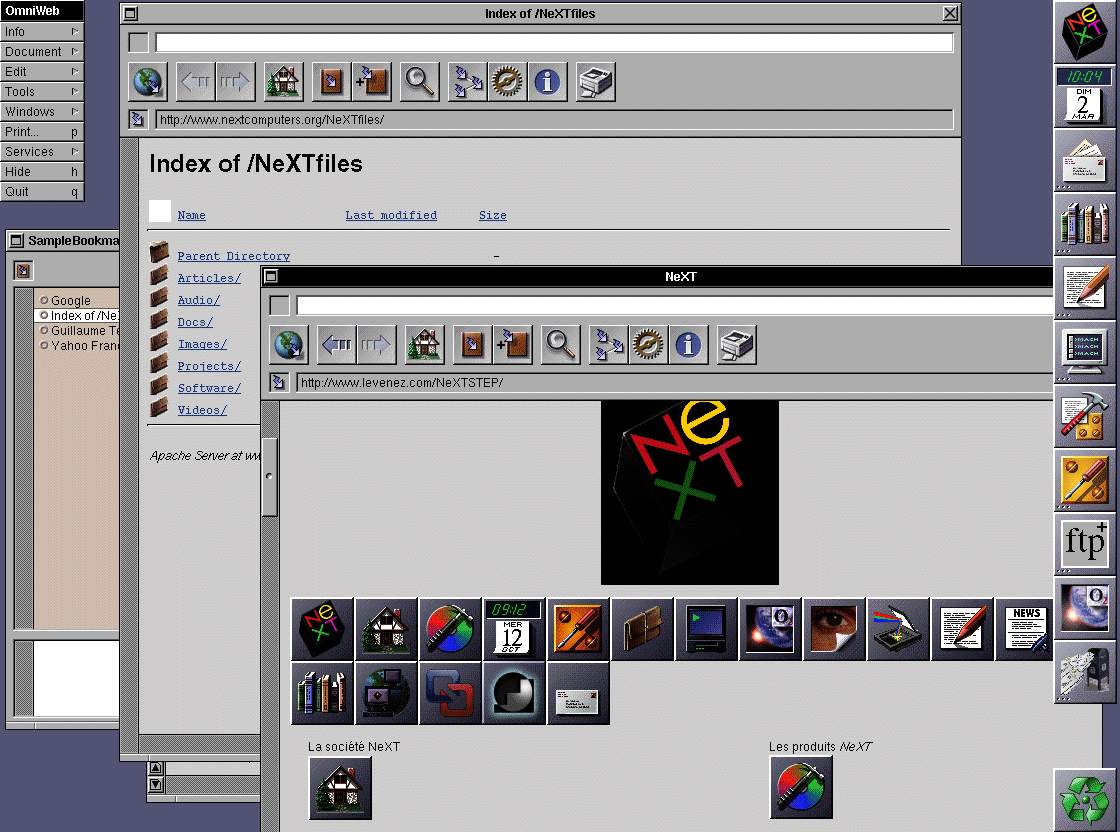The width and height of the screenshot is (1120, 832).
Task: Open the Mail envelope icon in dock
Action: point(1084,160)
